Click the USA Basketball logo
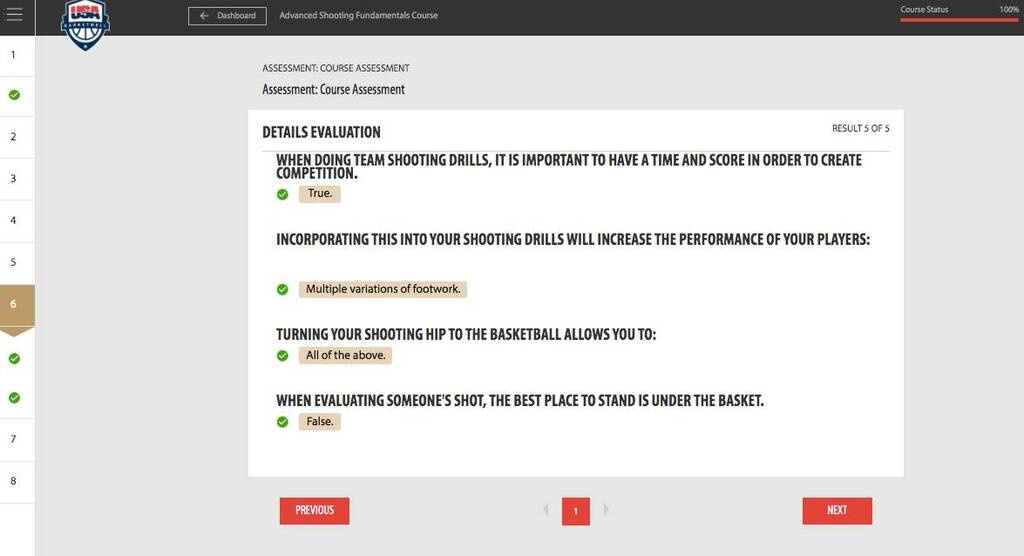Viewport: 1024px width, 556px height. (85, 24)
